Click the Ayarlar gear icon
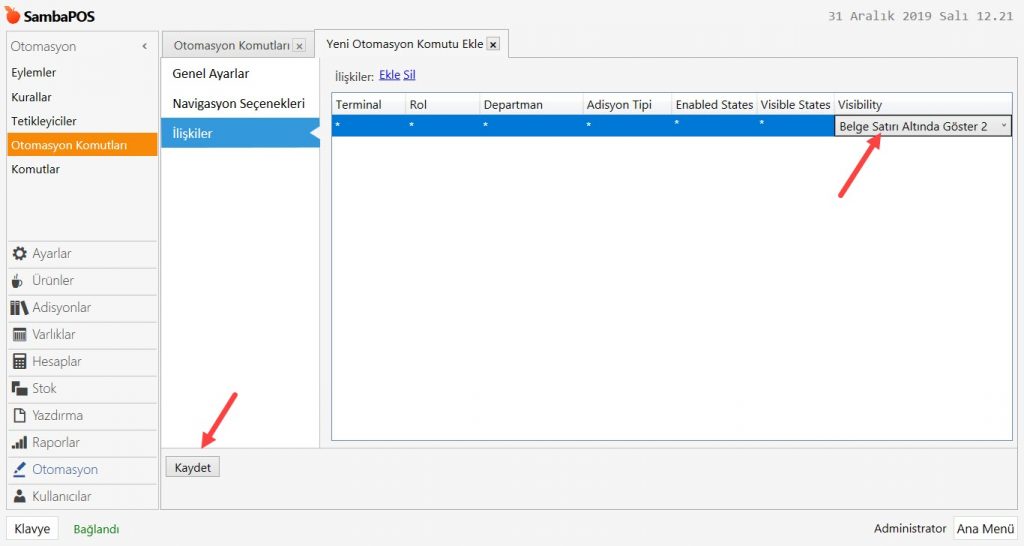Viewport: 1024px width, 546px height. (19, 254)
